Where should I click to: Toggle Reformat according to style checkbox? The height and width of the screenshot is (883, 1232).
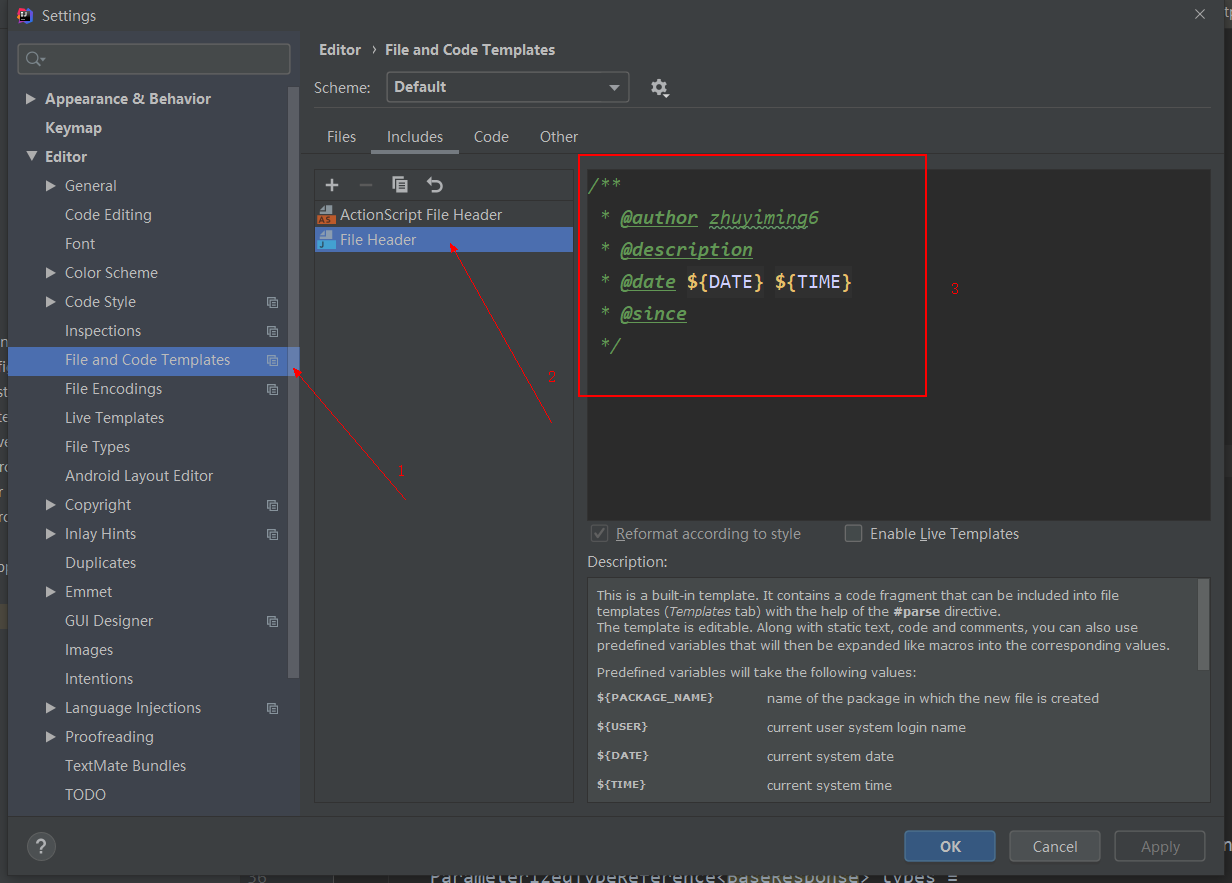tap(599, 533)
